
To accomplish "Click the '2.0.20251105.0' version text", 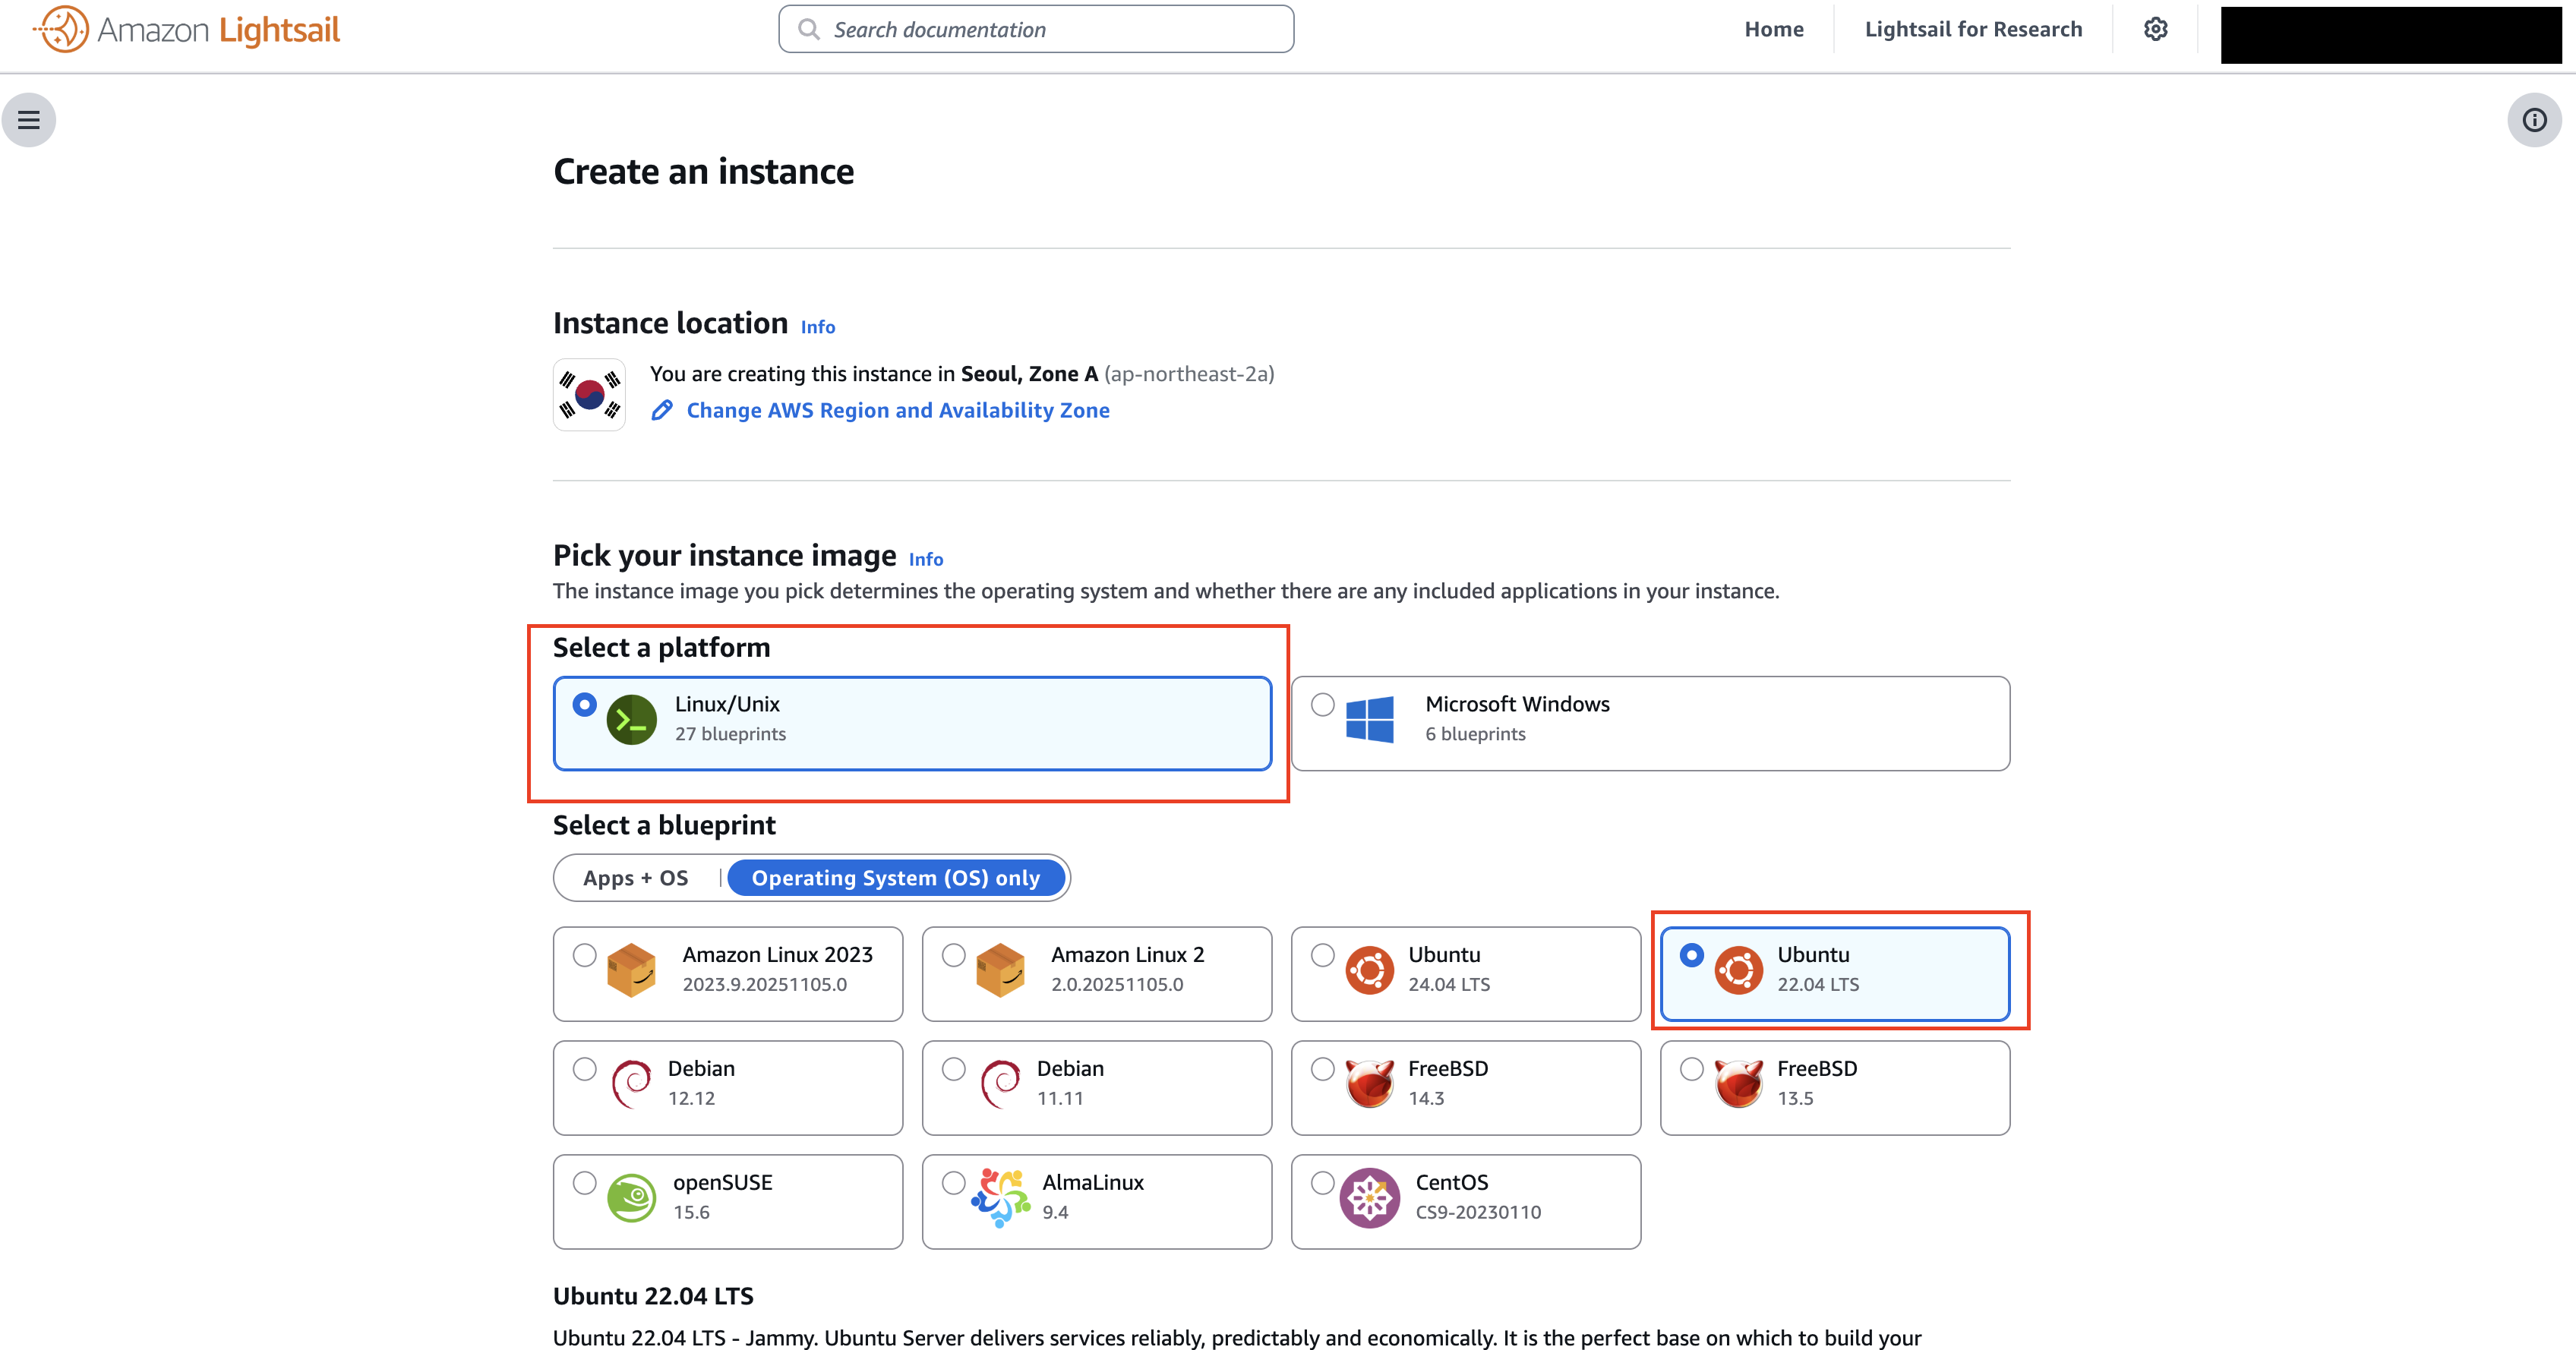I will [1117, 984].
